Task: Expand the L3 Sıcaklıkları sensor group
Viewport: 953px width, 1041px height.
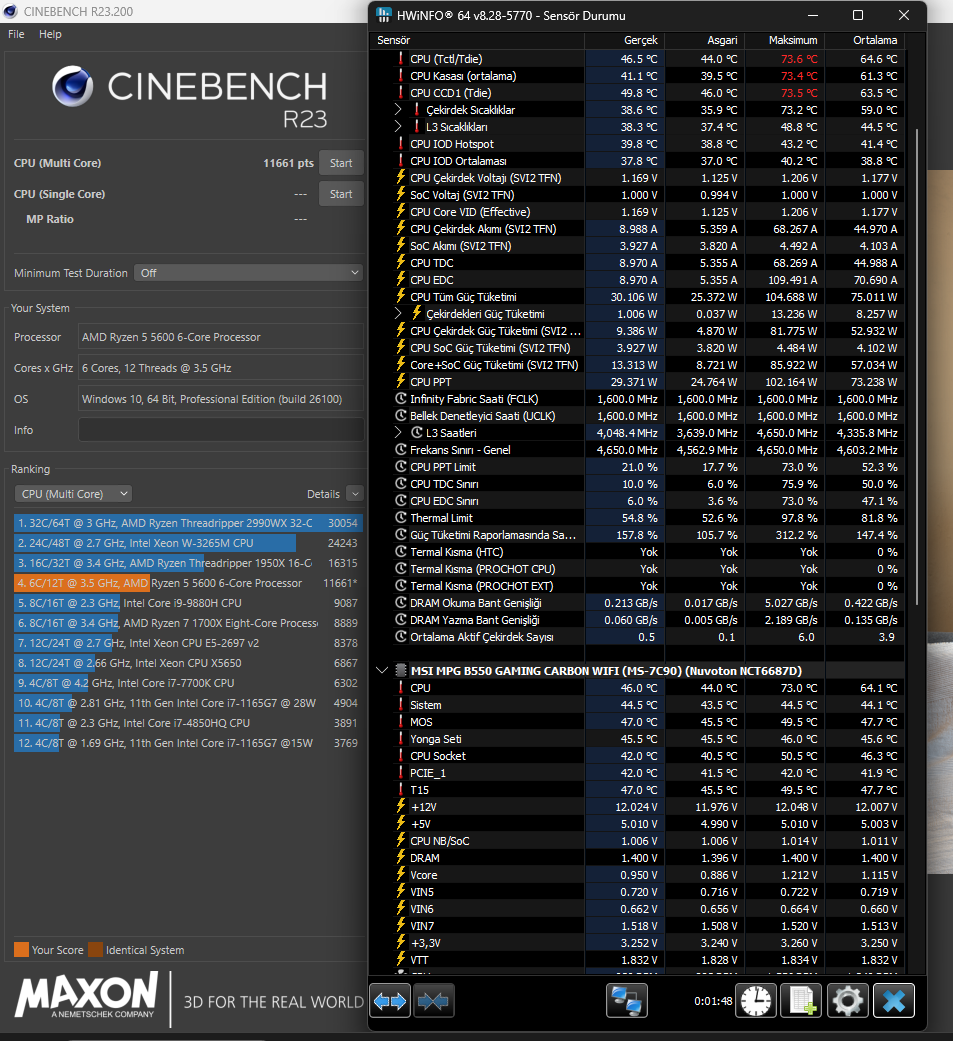Action: [398, 126]
